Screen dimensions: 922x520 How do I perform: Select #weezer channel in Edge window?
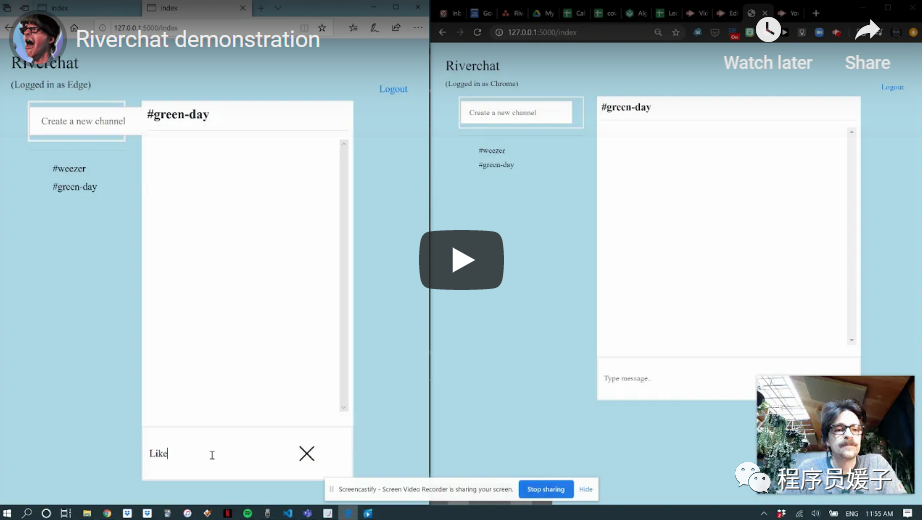pyautogui.click(x=69, y=169)
